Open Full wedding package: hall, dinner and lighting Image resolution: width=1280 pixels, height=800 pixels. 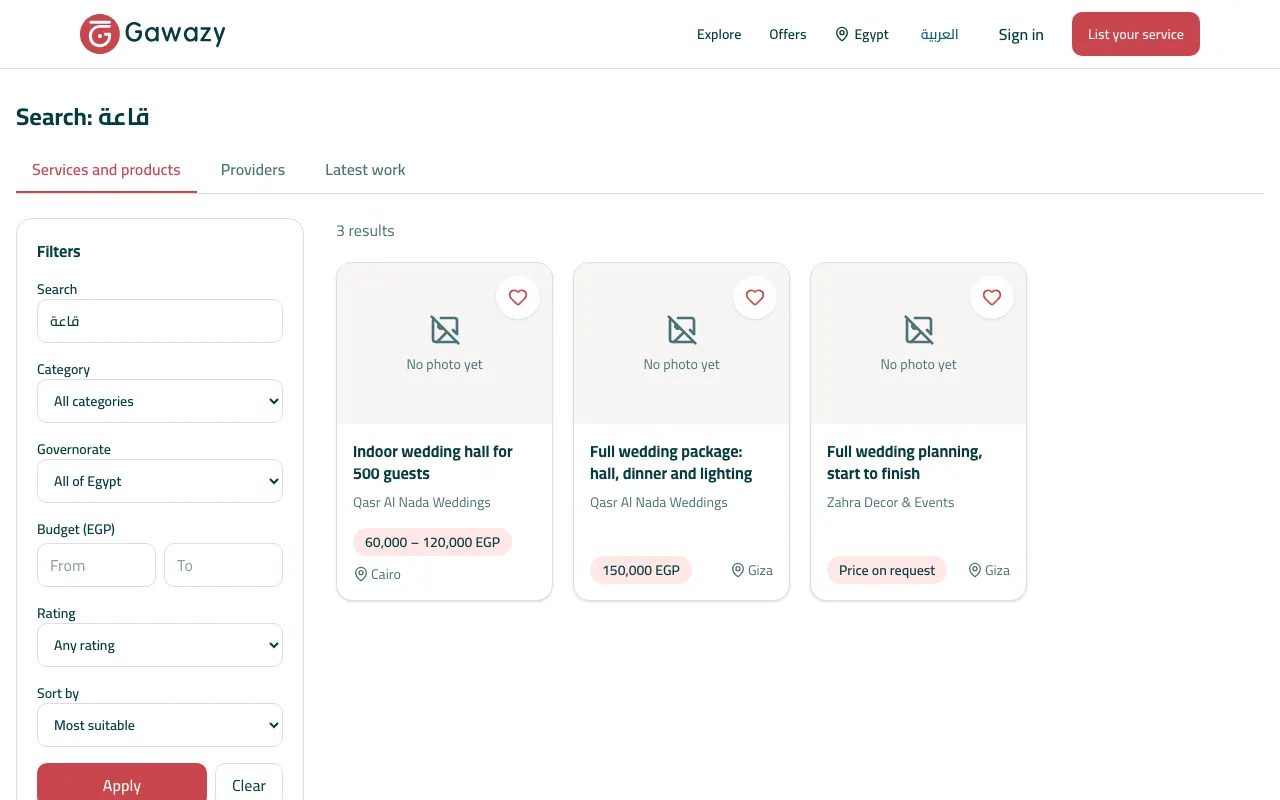click(671, 462)
